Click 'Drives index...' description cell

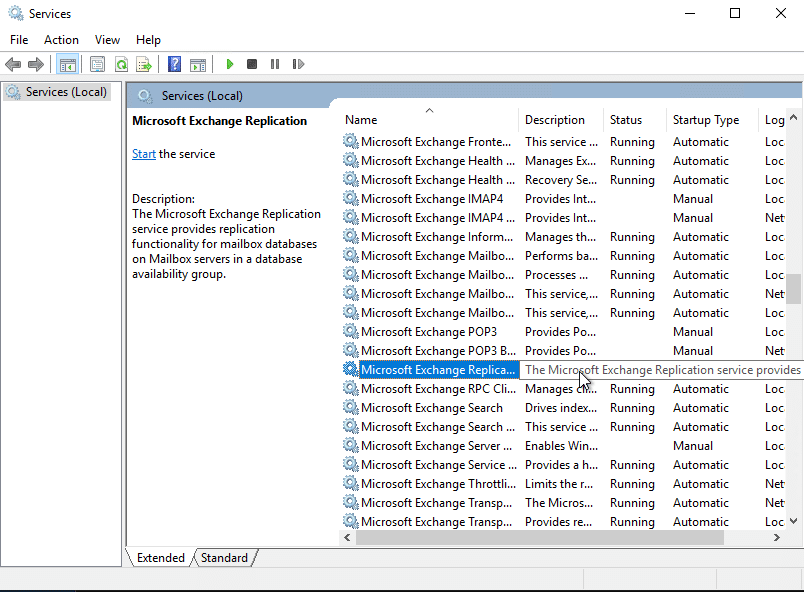coord(561,407)
